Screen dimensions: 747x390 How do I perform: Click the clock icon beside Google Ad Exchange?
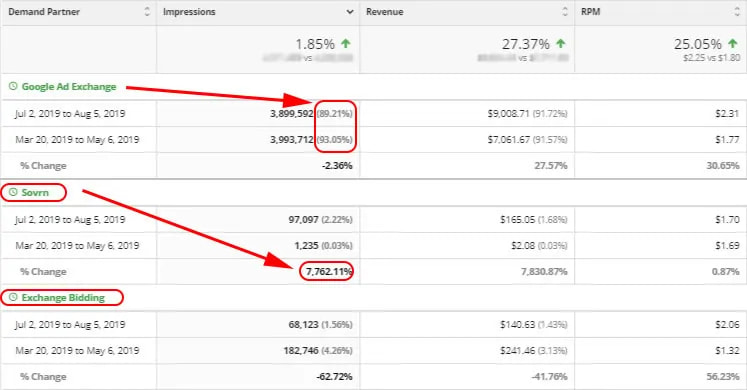coord(13,86)
